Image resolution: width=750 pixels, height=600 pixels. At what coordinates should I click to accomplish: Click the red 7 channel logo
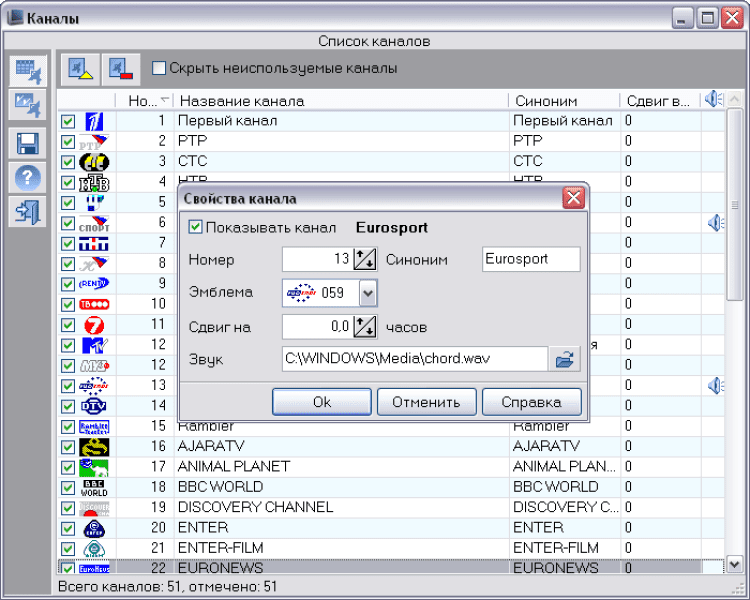(94, 325)
